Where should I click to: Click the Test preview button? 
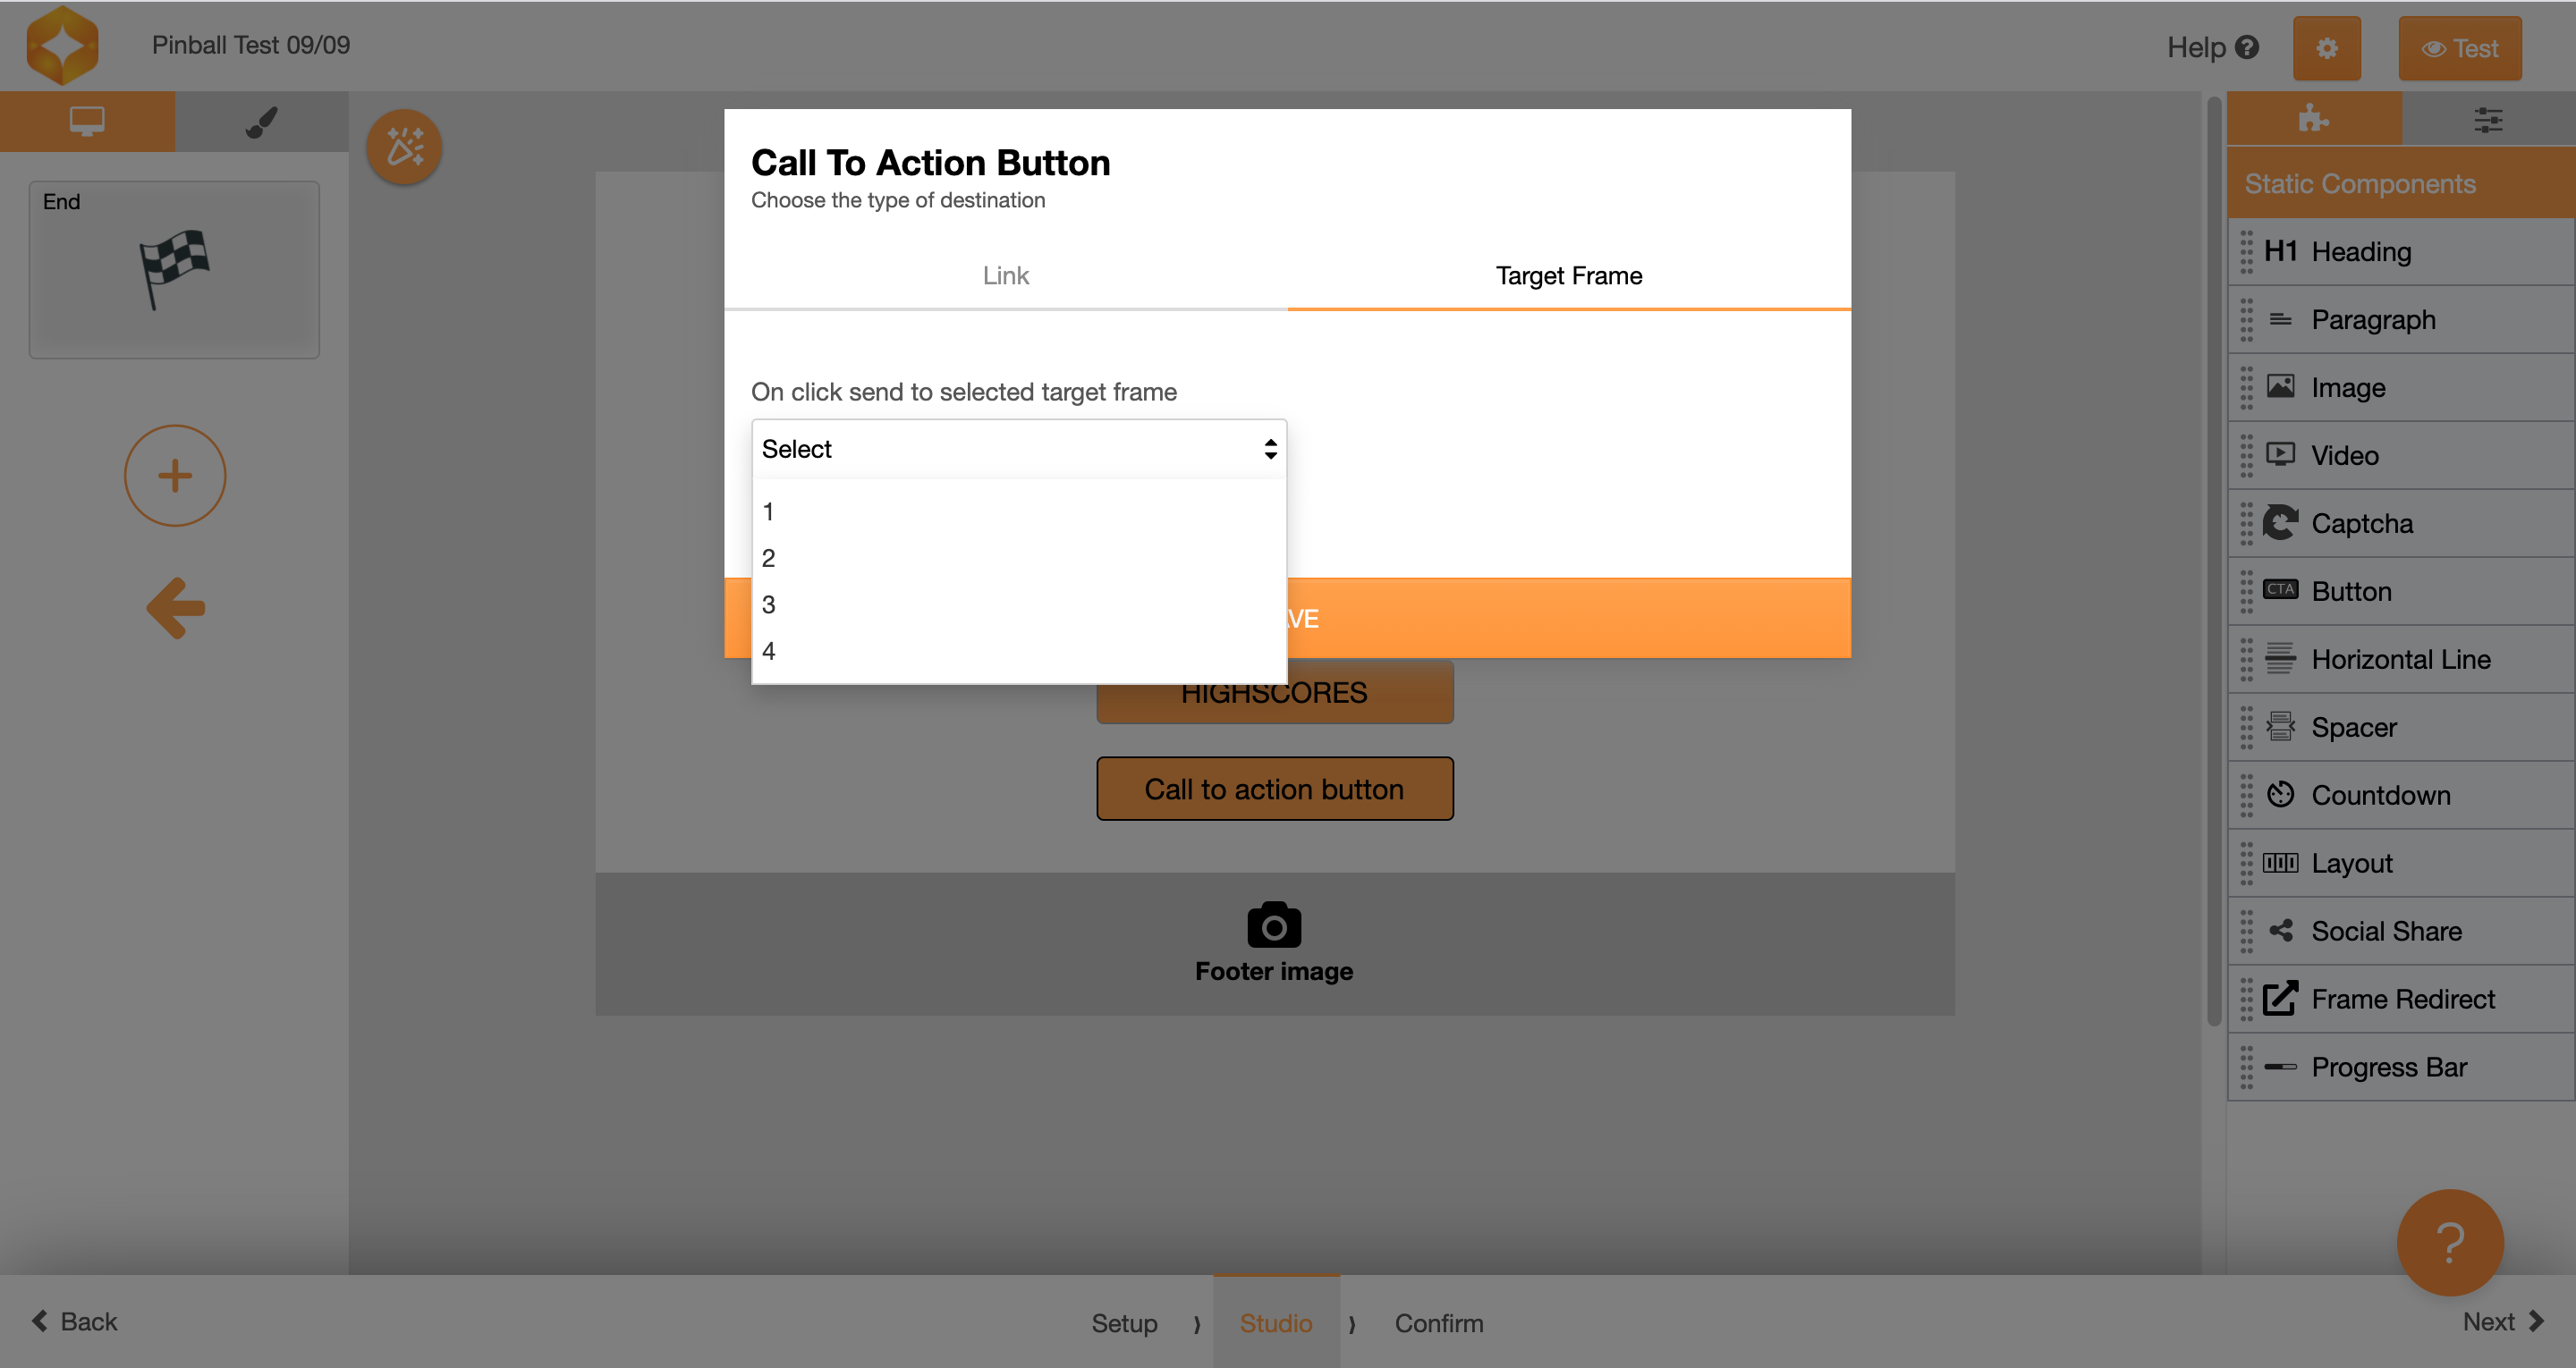pos(2459,48)
